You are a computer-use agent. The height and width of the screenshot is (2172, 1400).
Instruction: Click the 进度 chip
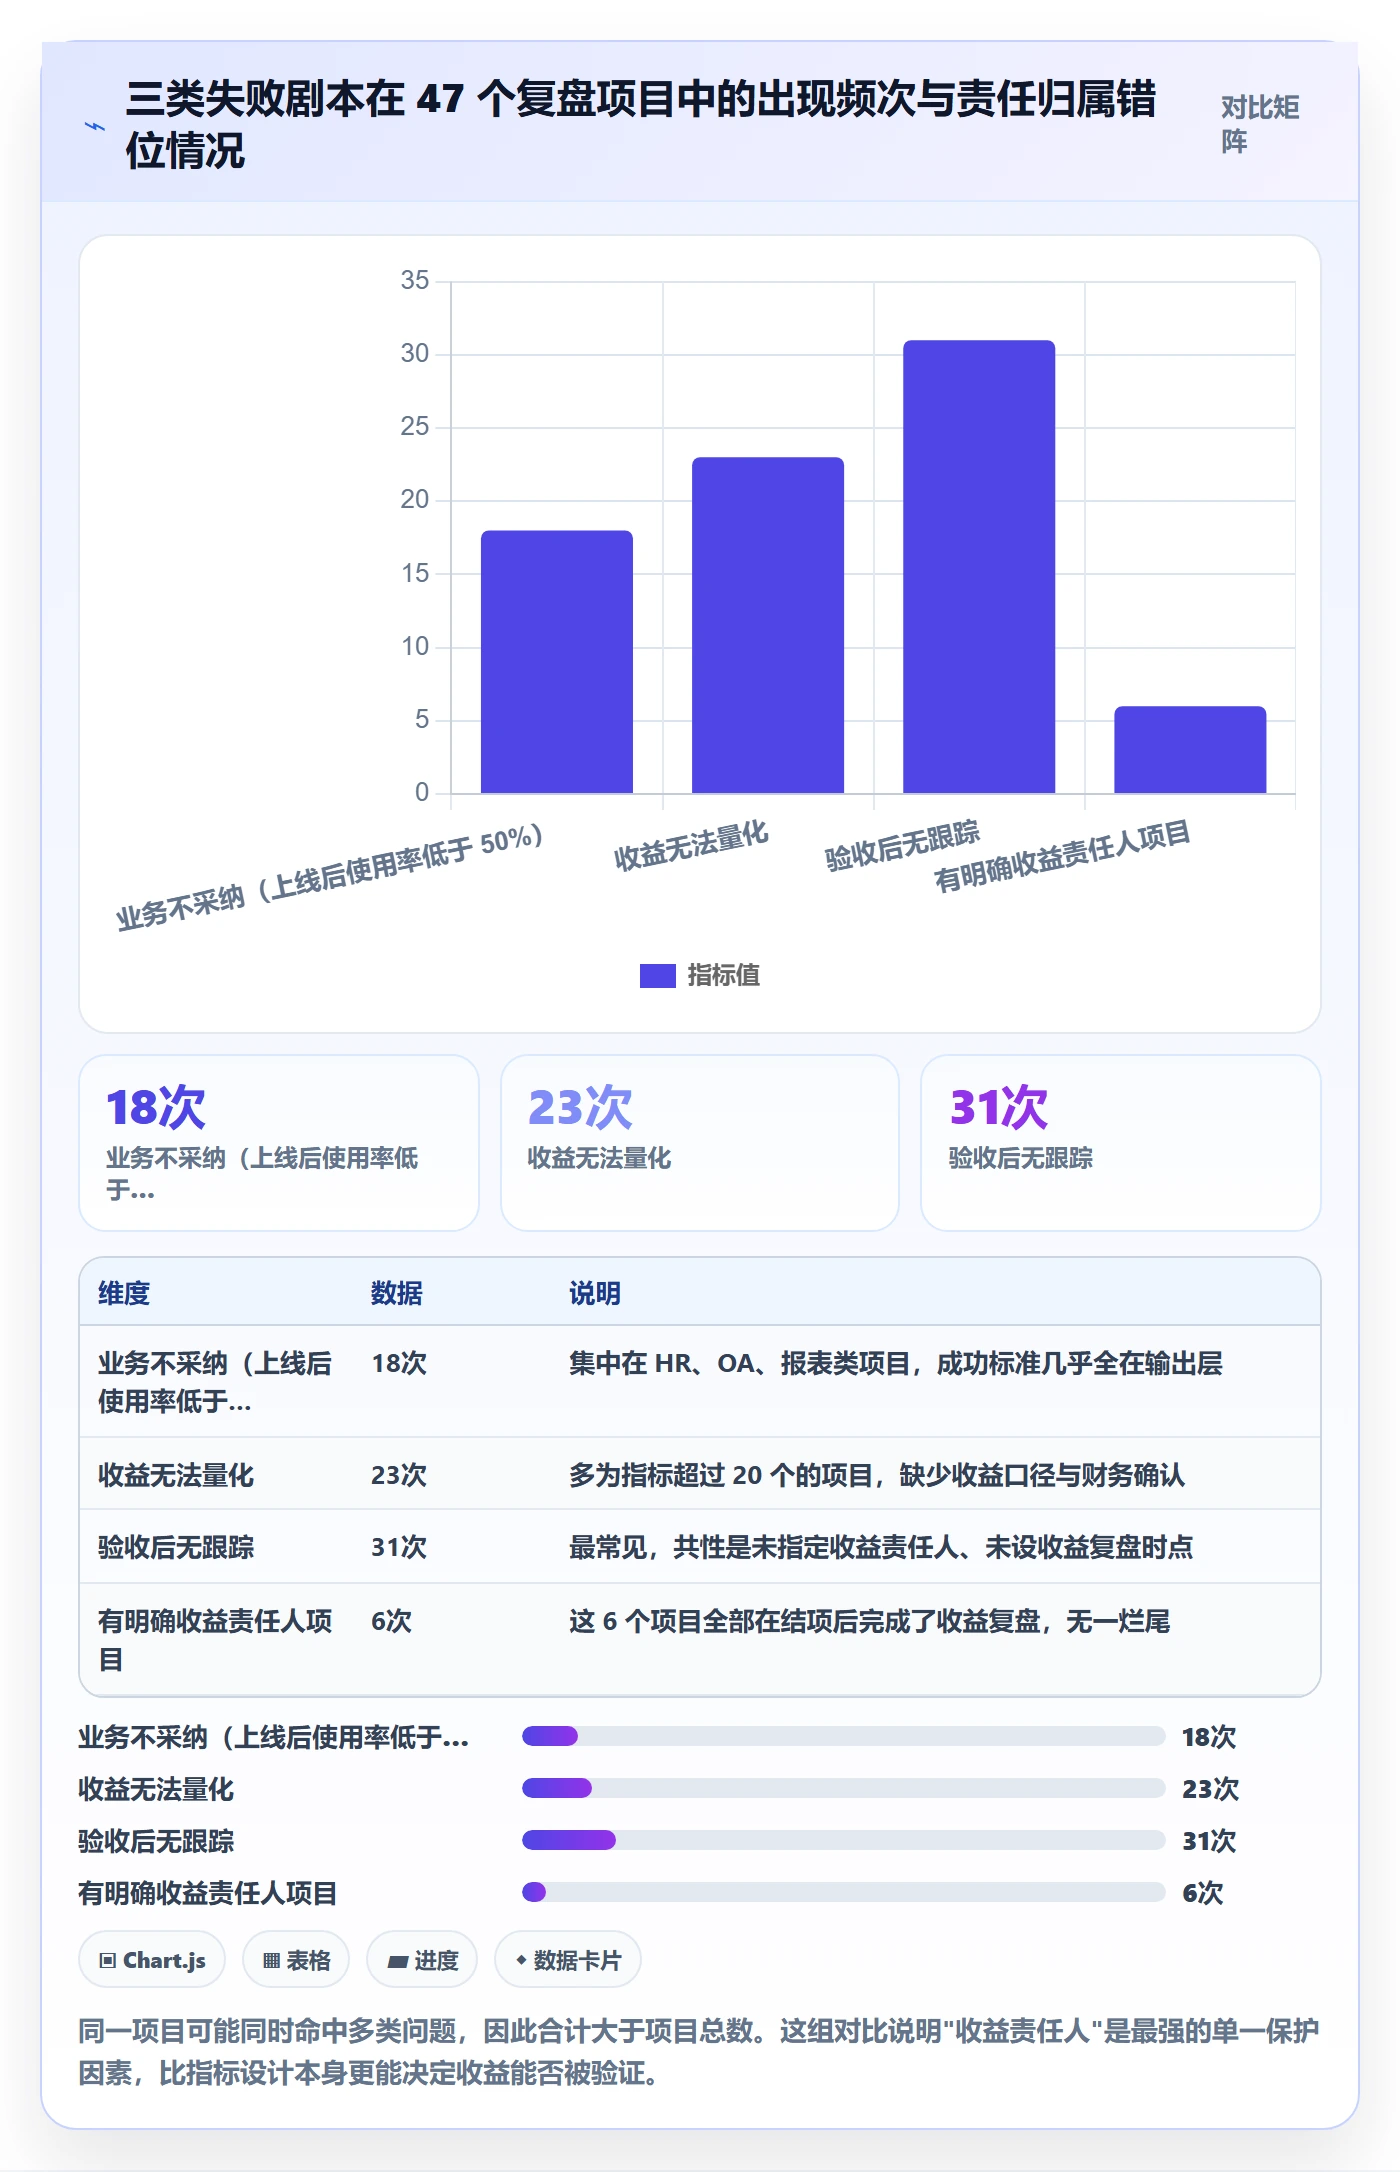422,1960
